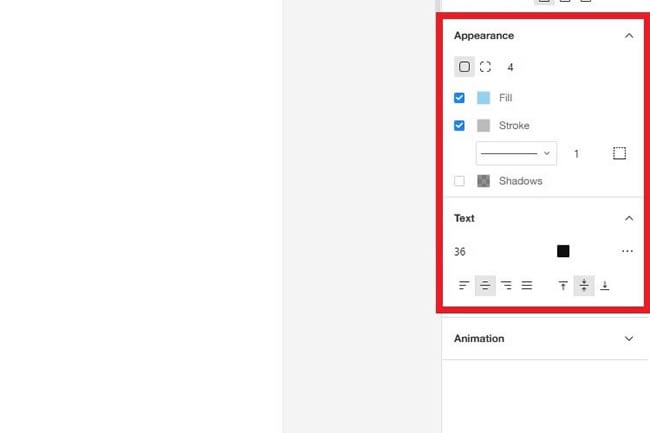
Task: Click the font size value 36
Action: pos(460,252)
